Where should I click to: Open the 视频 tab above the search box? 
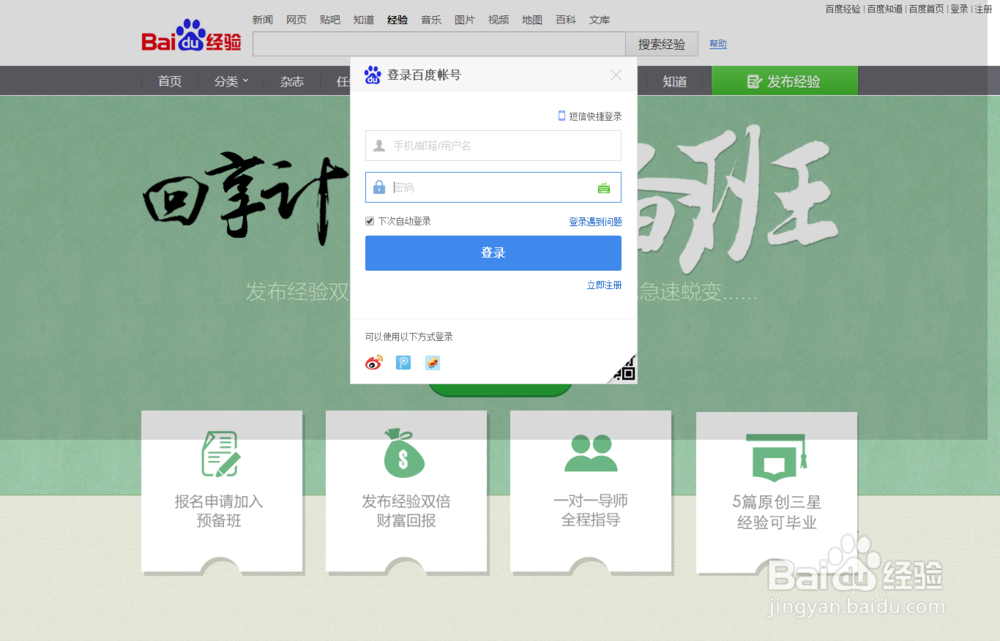pos(498,20)
